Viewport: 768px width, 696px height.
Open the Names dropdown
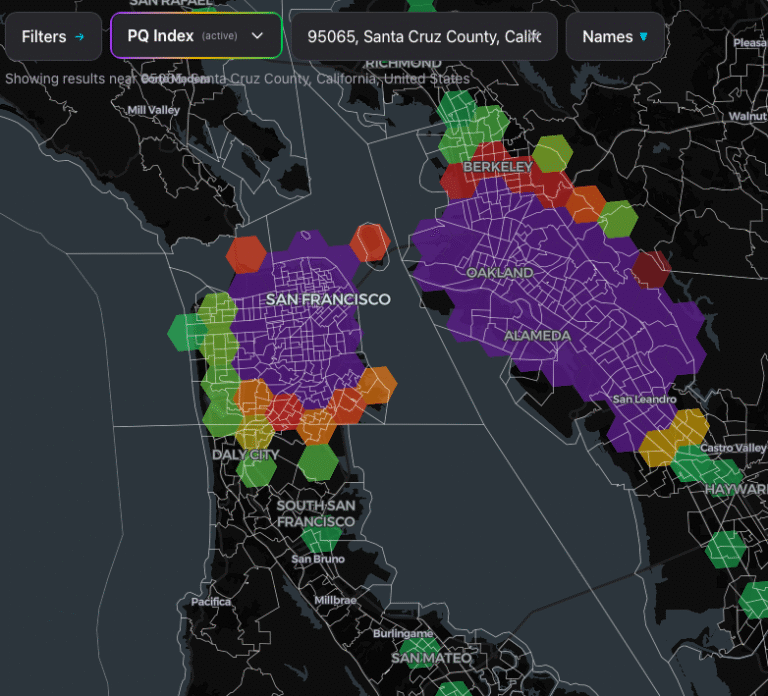pos(615,37)
